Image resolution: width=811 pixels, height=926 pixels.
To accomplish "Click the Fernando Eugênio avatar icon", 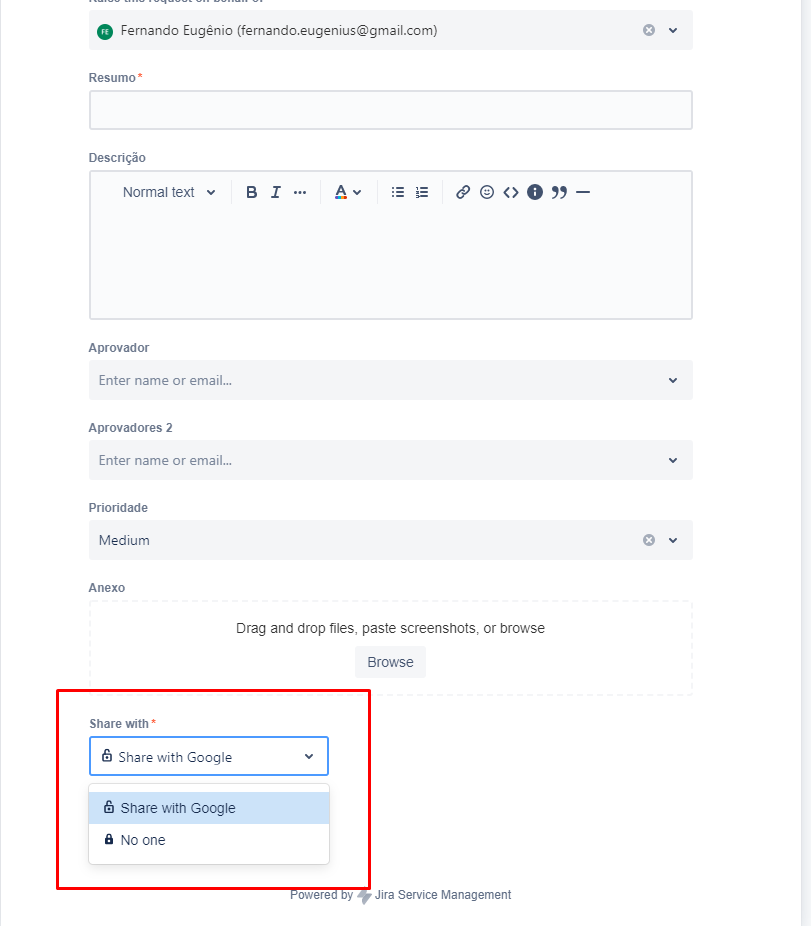I will (x=105, y=31).
